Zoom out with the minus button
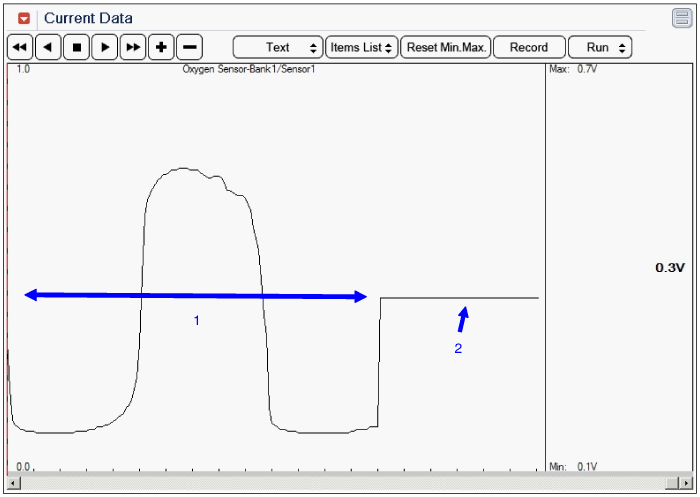700x497 pixels. click(190, 47)
